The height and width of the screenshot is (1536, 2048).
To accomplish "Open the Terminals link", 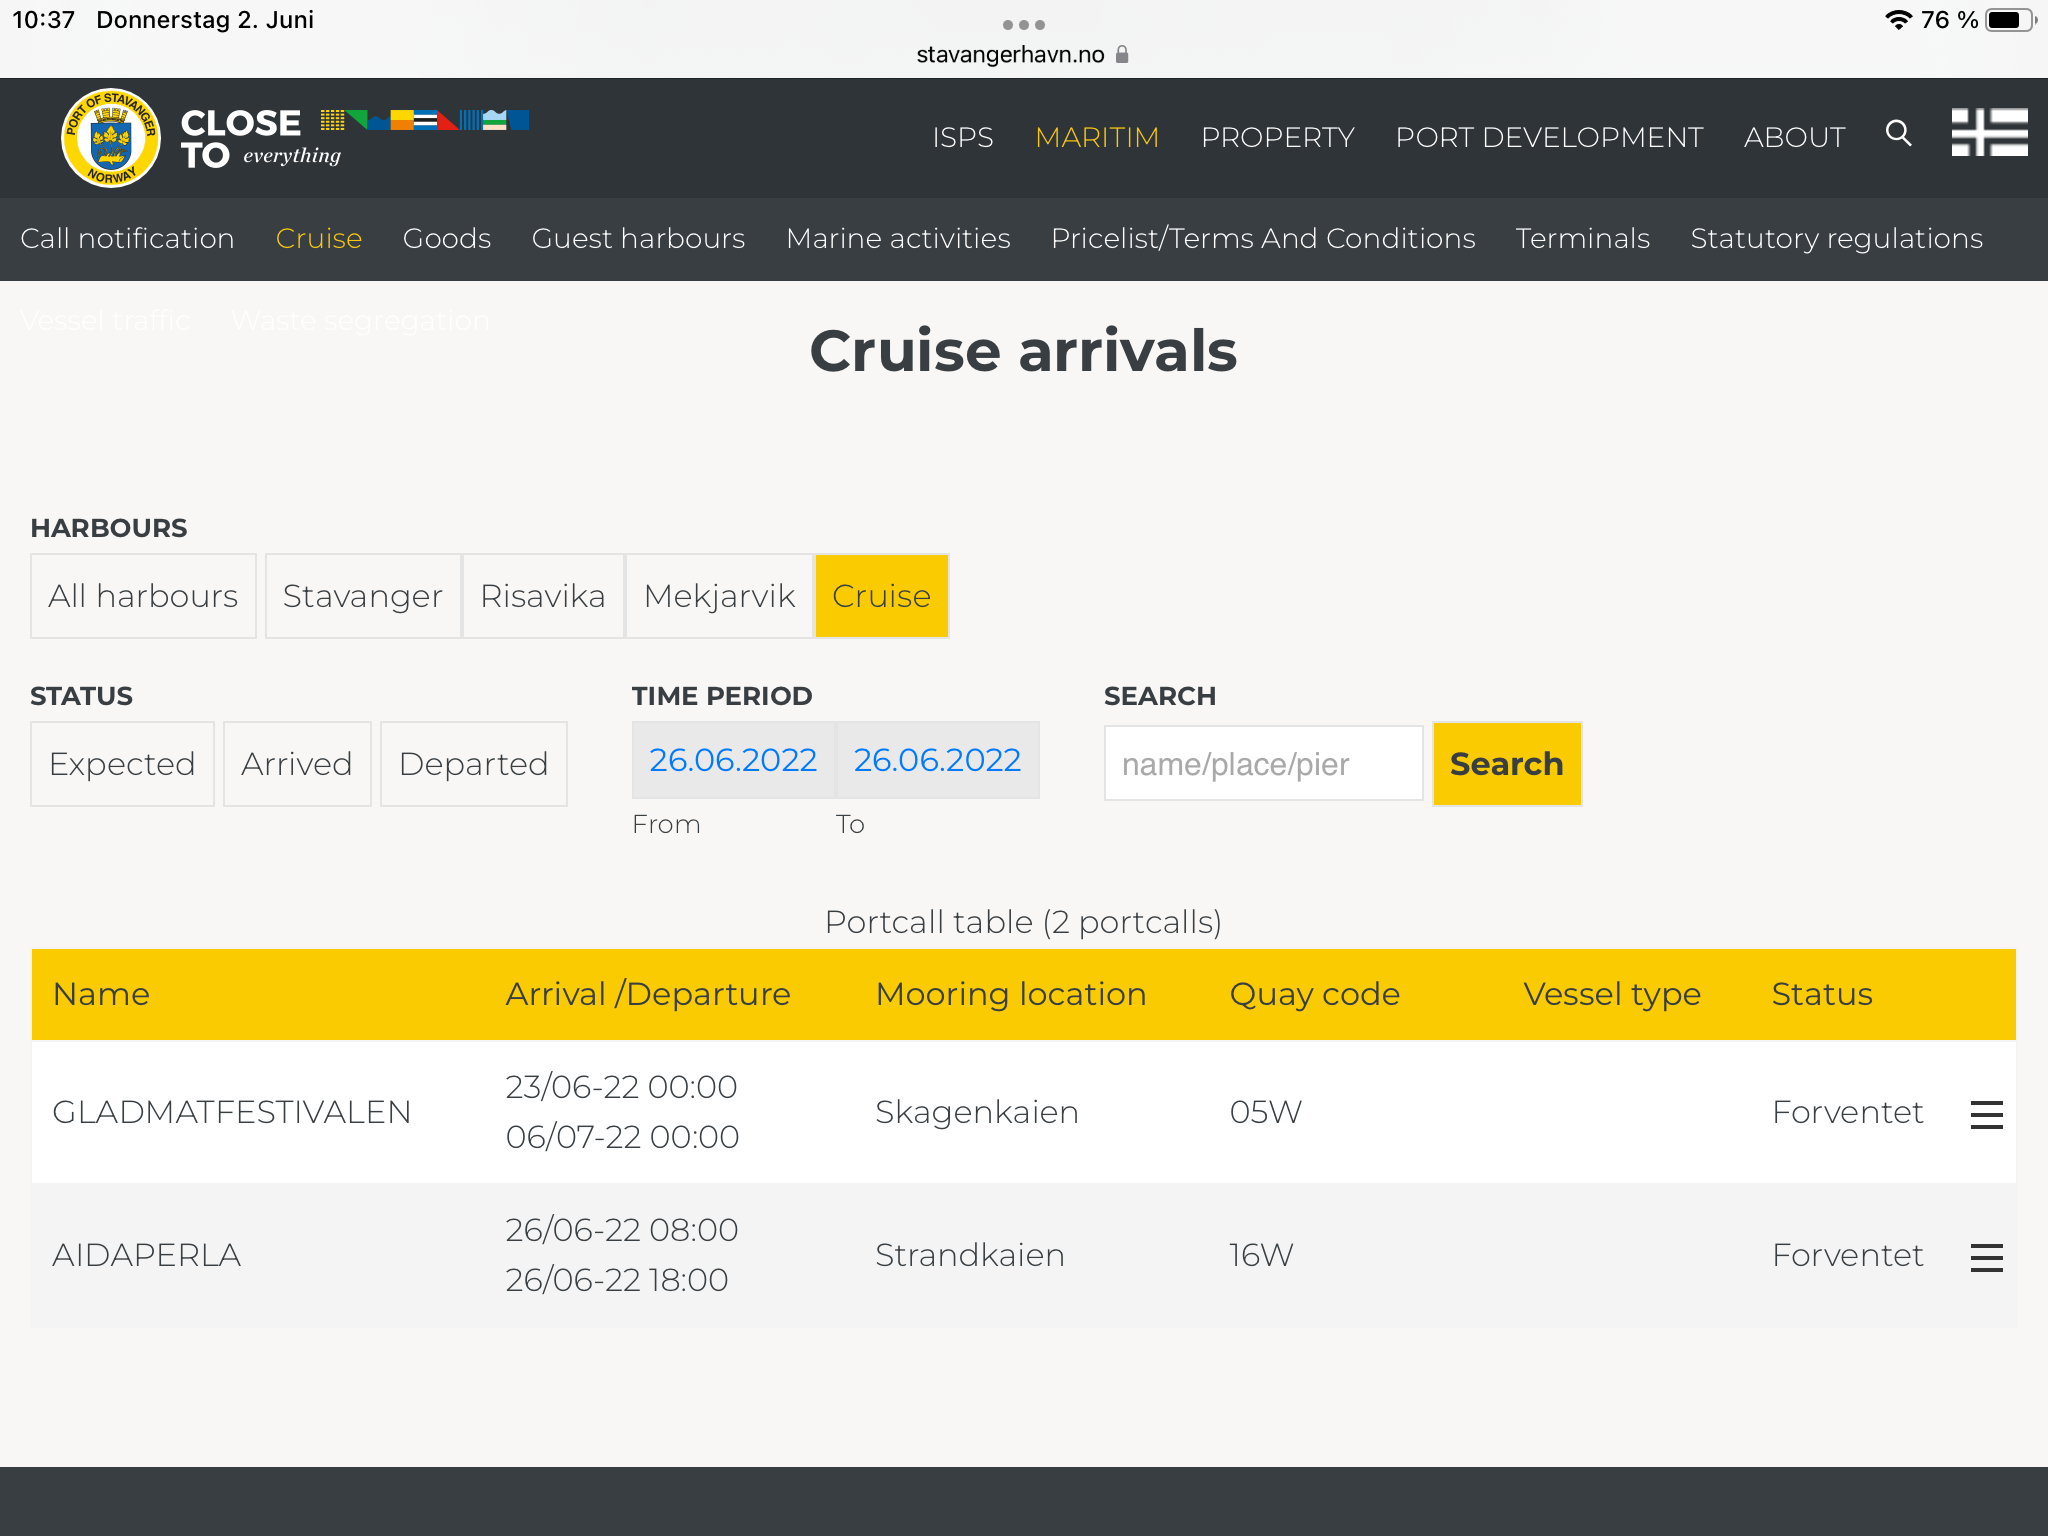I will tap(1582, 238).
